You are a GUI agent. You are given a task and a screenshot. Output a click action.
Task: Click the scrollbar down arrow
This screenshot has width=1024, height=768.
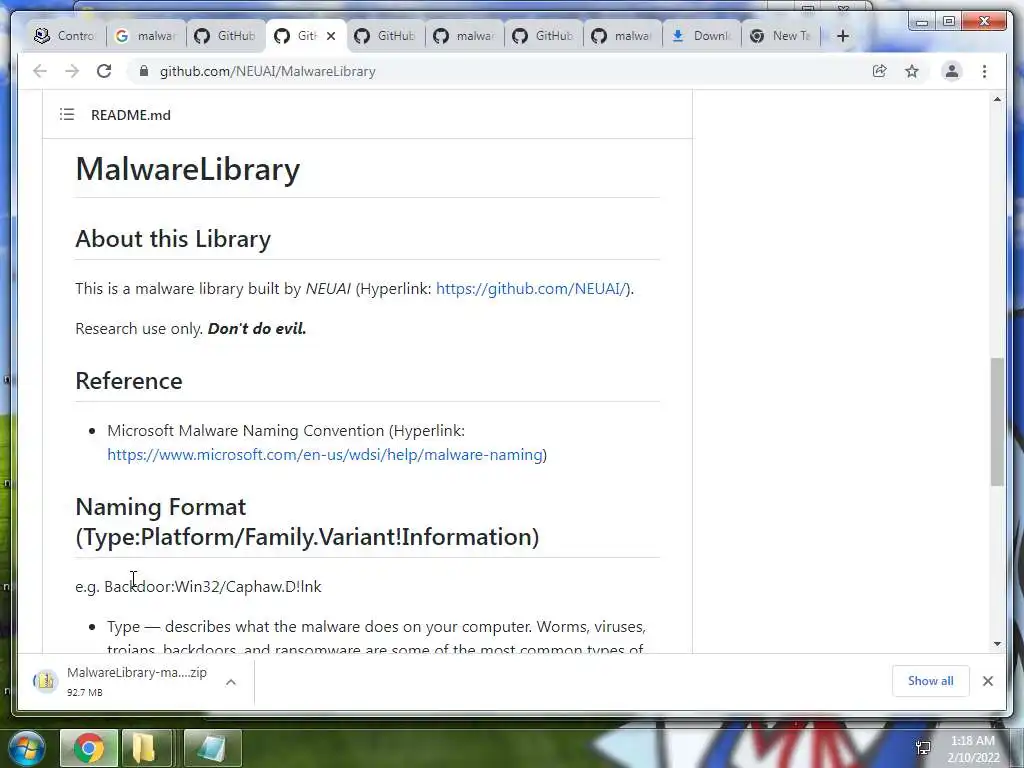(x=997, y=644)
